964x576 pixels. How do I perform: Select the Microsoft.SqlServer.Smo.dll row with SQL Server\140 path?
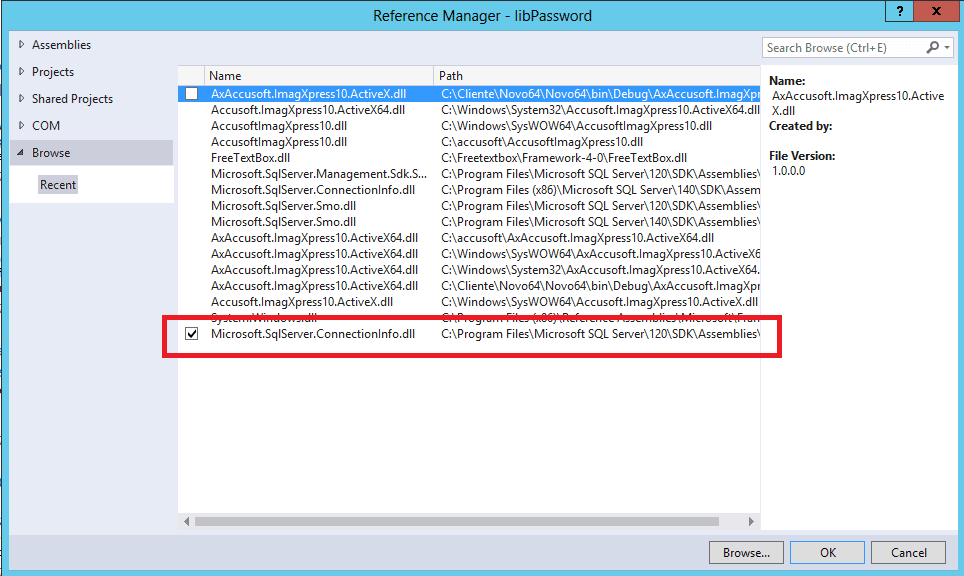click(x=469, y=222)
